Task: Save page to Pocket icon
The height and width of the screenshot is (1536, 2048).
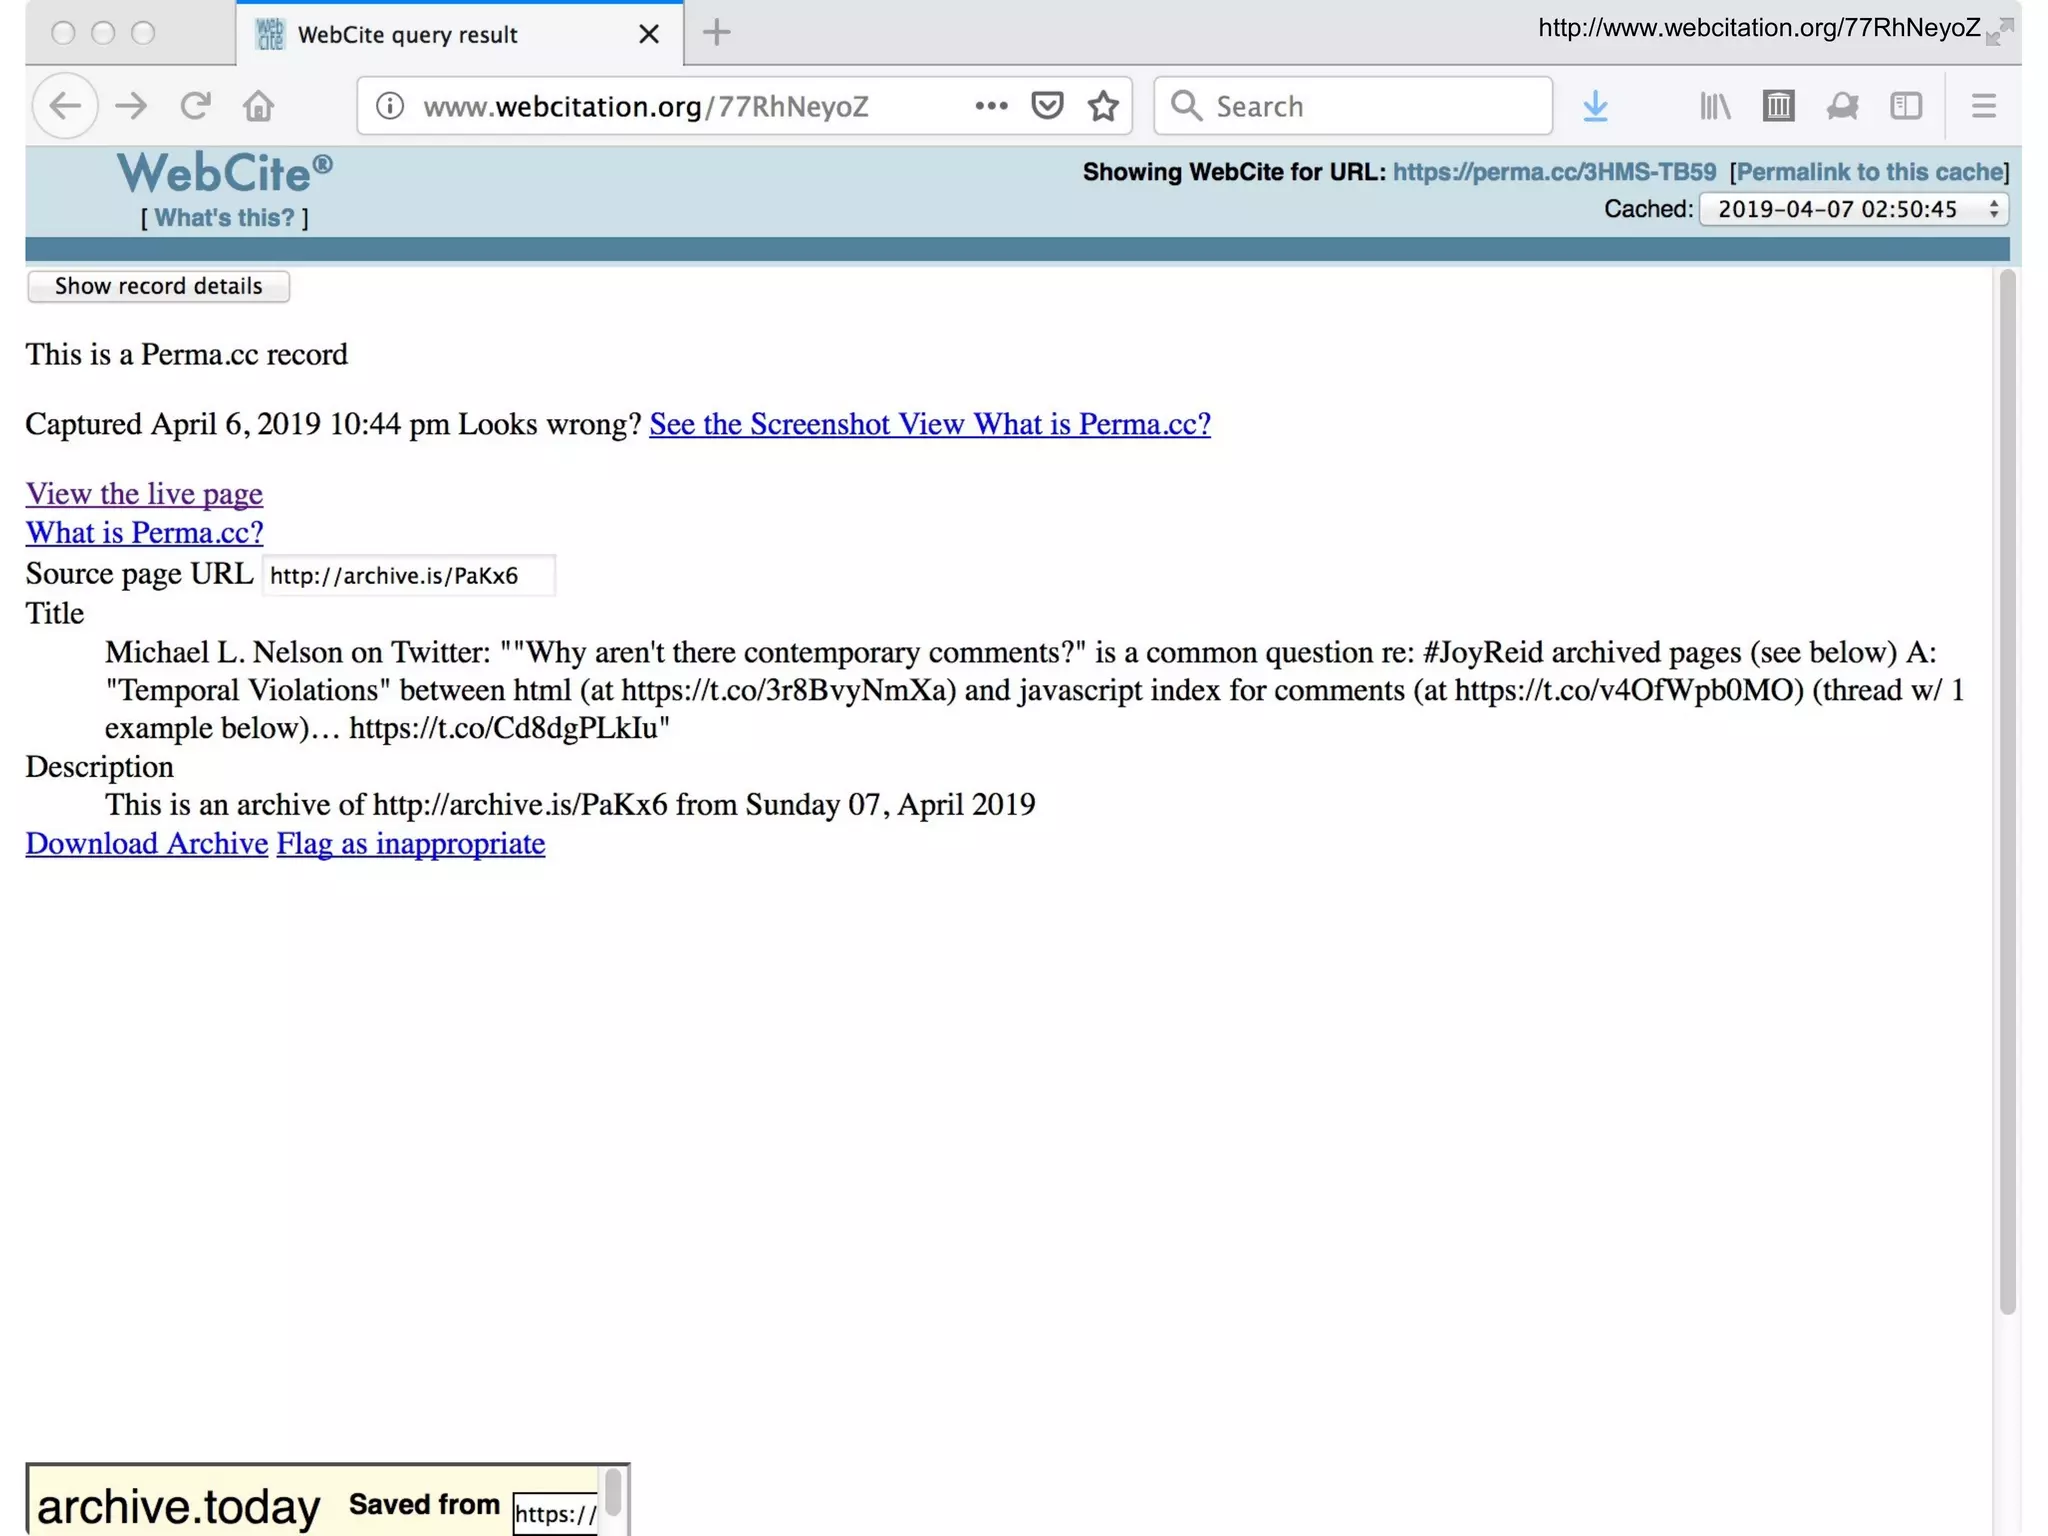Action: (x=1046, y=105)
